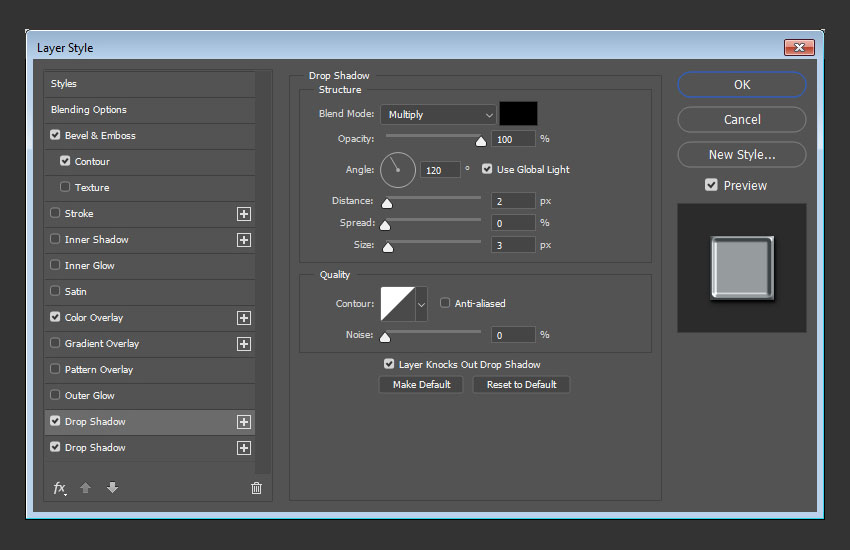Viewport: 850px width, 550px height.
Task: Check the Pattern Overlay effect
Action: click(55, 369)
